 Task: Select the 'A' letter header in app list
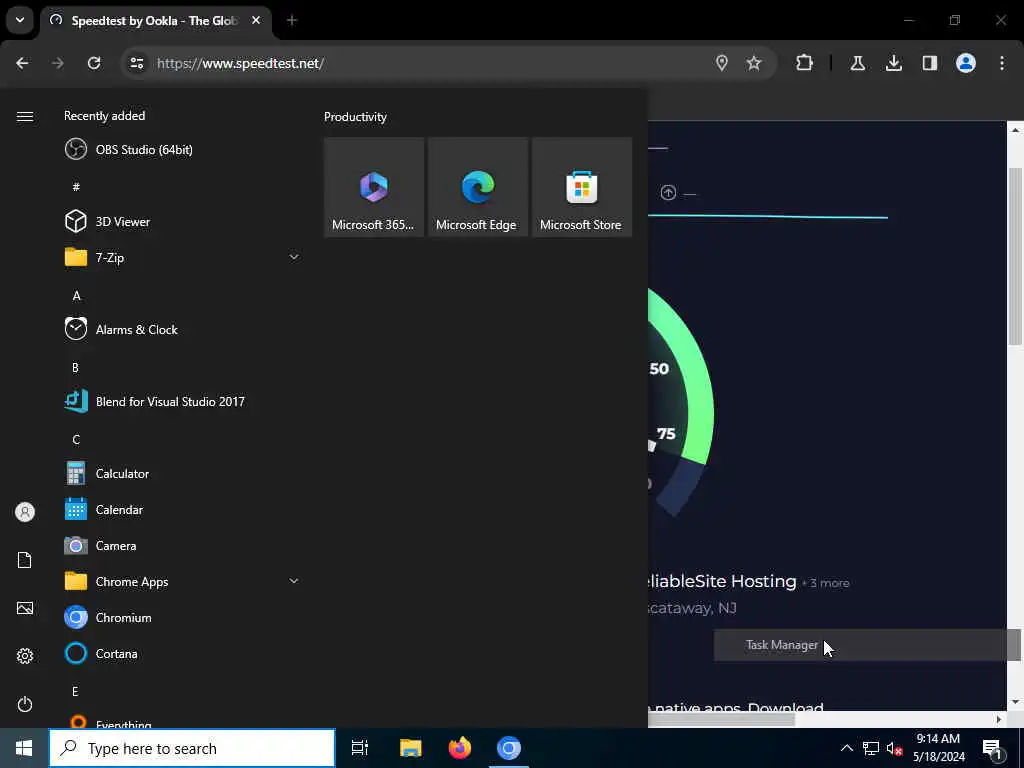[76, 296]
